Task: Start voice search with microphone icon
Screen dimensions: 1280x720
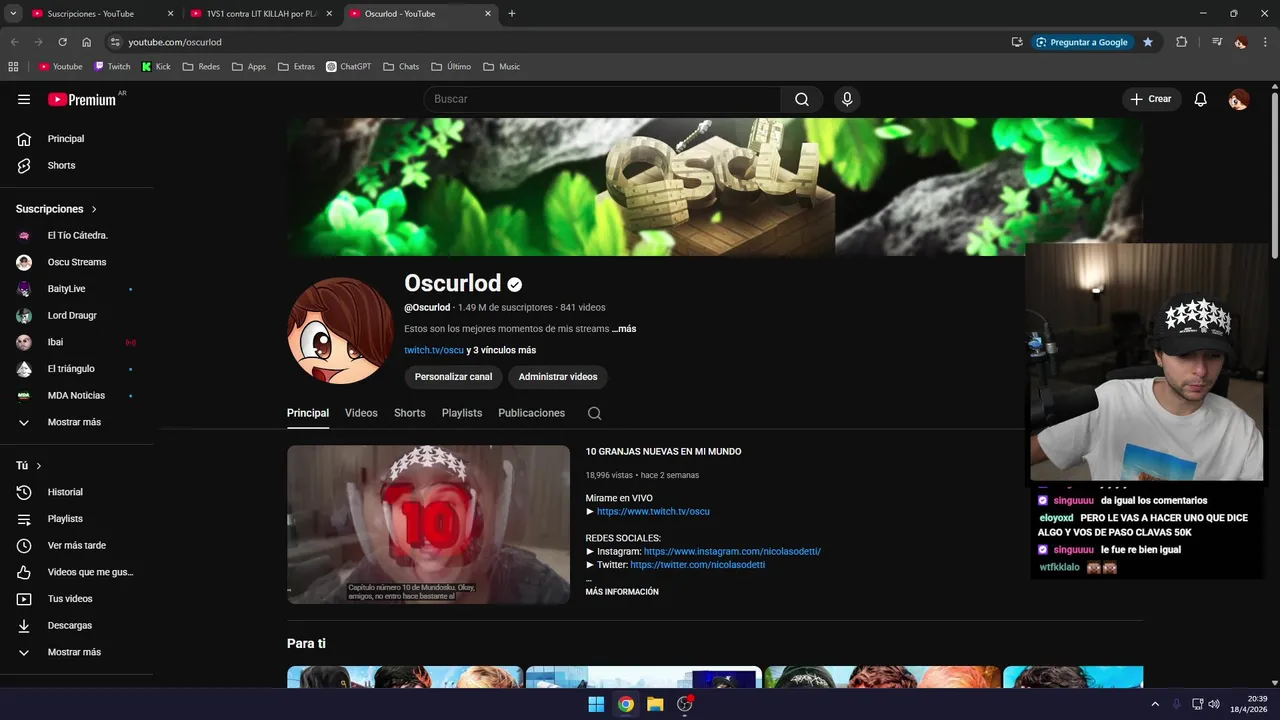Action: coord(847,99)
